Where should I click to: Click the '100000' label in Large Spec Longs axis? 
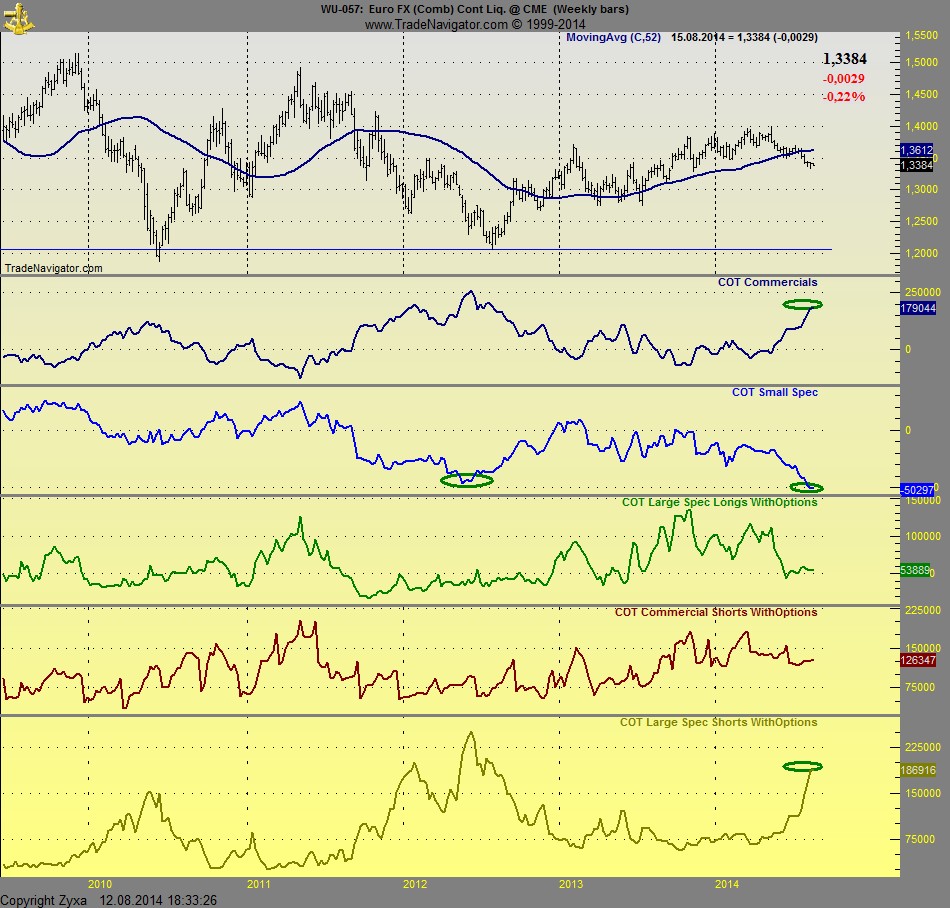(x=923, y=537)
